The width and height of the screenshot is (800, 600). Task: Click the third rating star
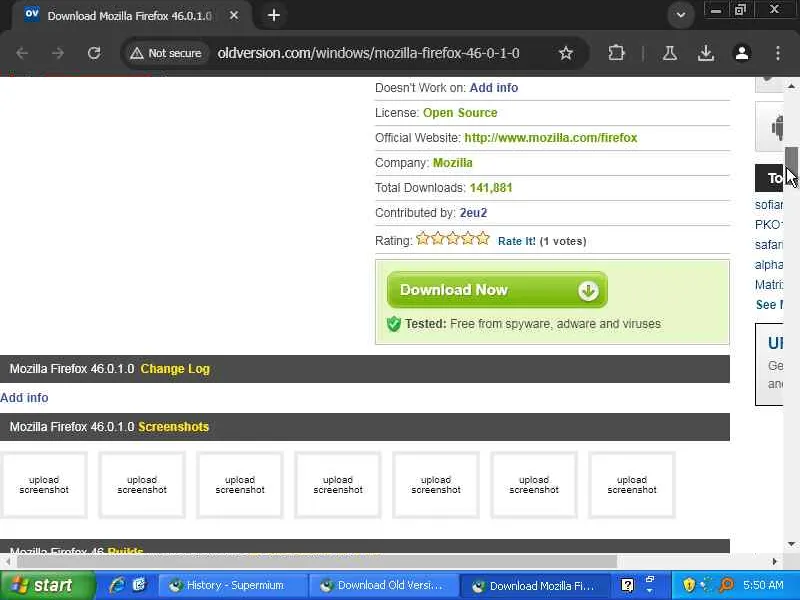(x=453, y=239)
